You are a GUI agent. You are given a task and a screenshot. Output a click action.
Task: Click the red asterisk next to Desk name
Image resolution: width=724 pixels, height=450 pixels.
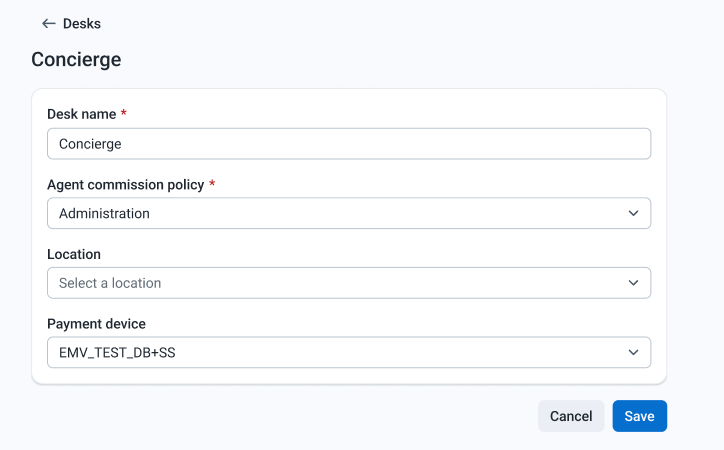point(124,114)
